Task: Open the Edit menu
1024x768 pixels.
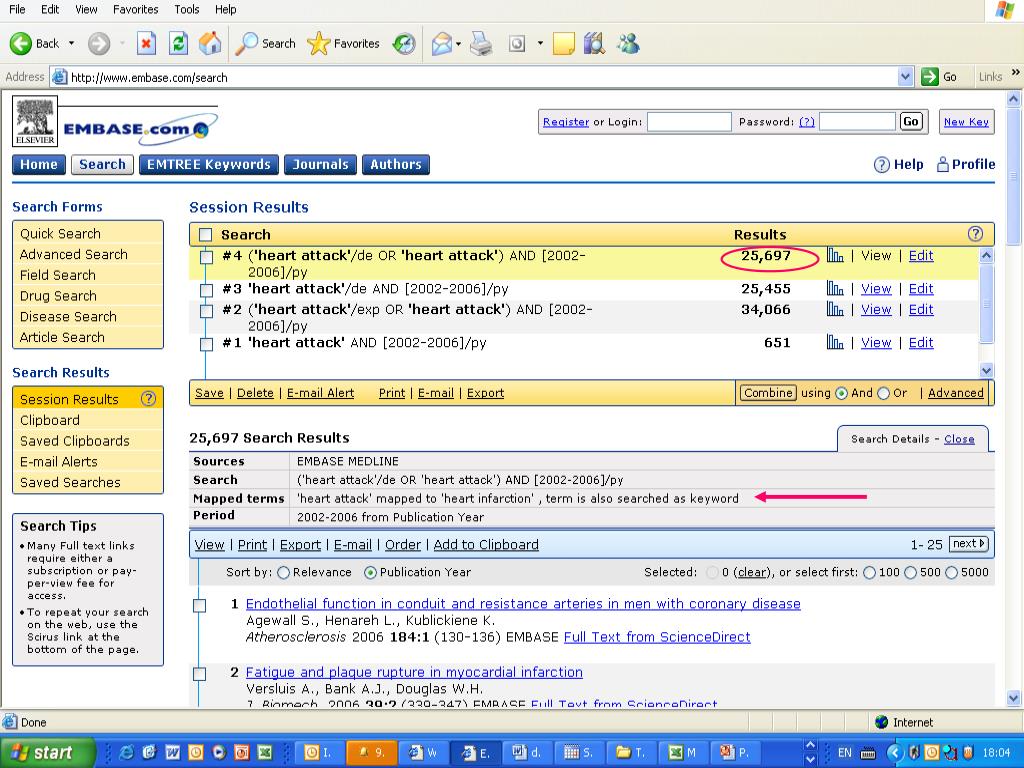Action: click(x=50, y=9)
